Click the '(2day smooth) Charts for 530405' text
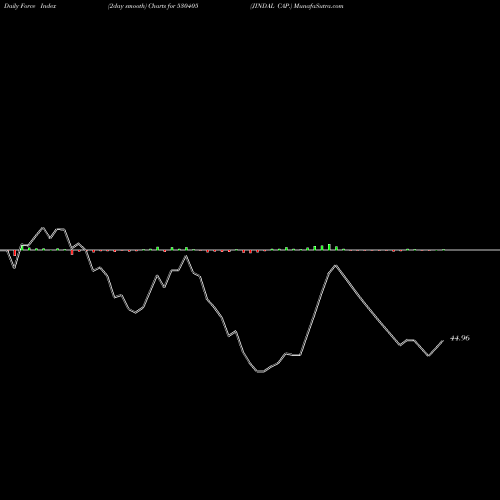The height and width of the screenshot is (500, 500). pyautogui.click(x=153, y=6)
